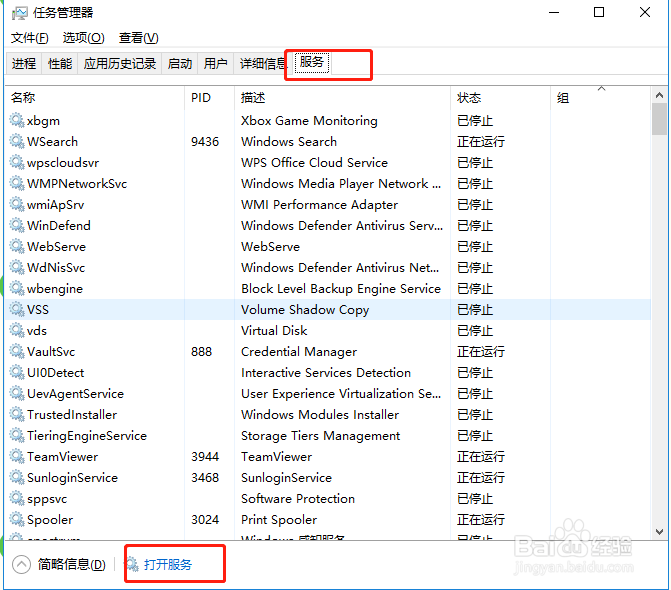Screen dimensions: 671x590
Task: Click the gear icon next to 打开服务
Action: (x=132, y=564)
